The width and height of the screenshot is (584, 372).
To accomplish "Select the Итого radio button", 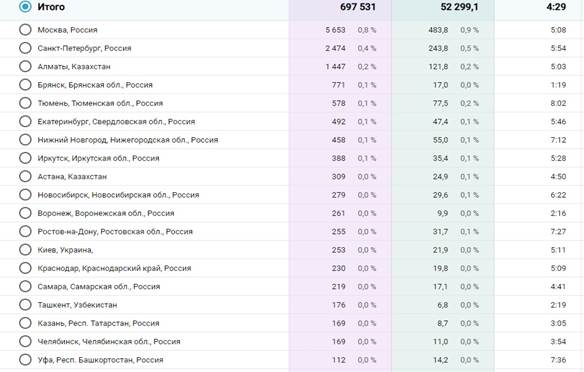I will 25,7.
